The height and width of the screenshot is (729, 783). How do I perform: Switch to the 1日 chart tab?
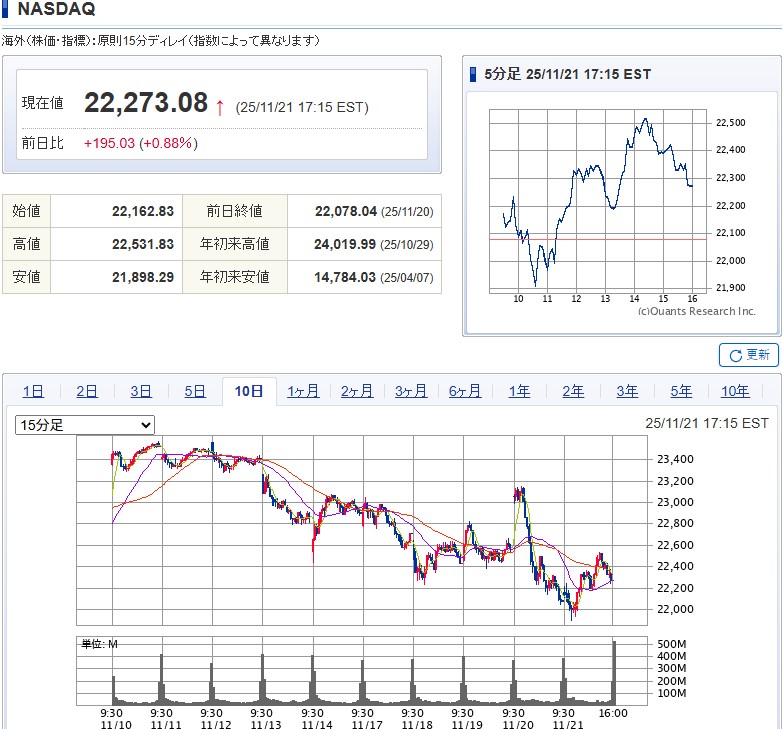33,392
